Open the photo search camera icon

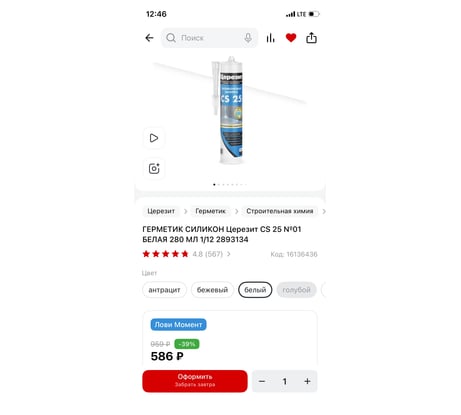[154, 168]
